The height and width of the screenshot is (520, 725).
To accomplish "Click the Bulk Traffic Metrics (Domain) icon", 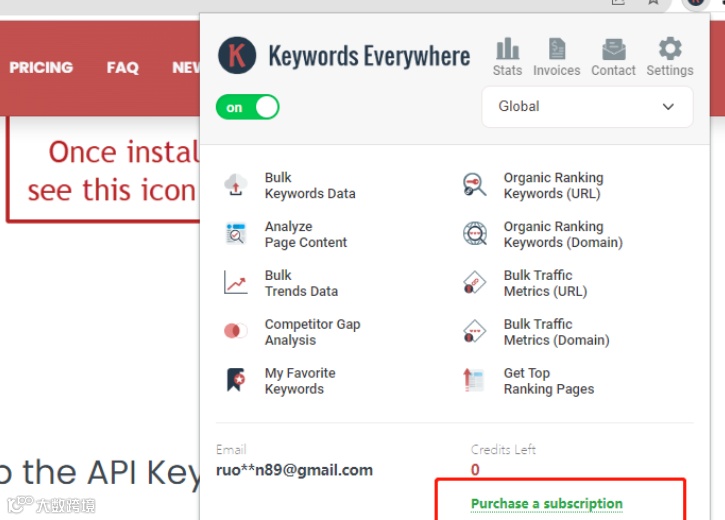I will point(474,331).
